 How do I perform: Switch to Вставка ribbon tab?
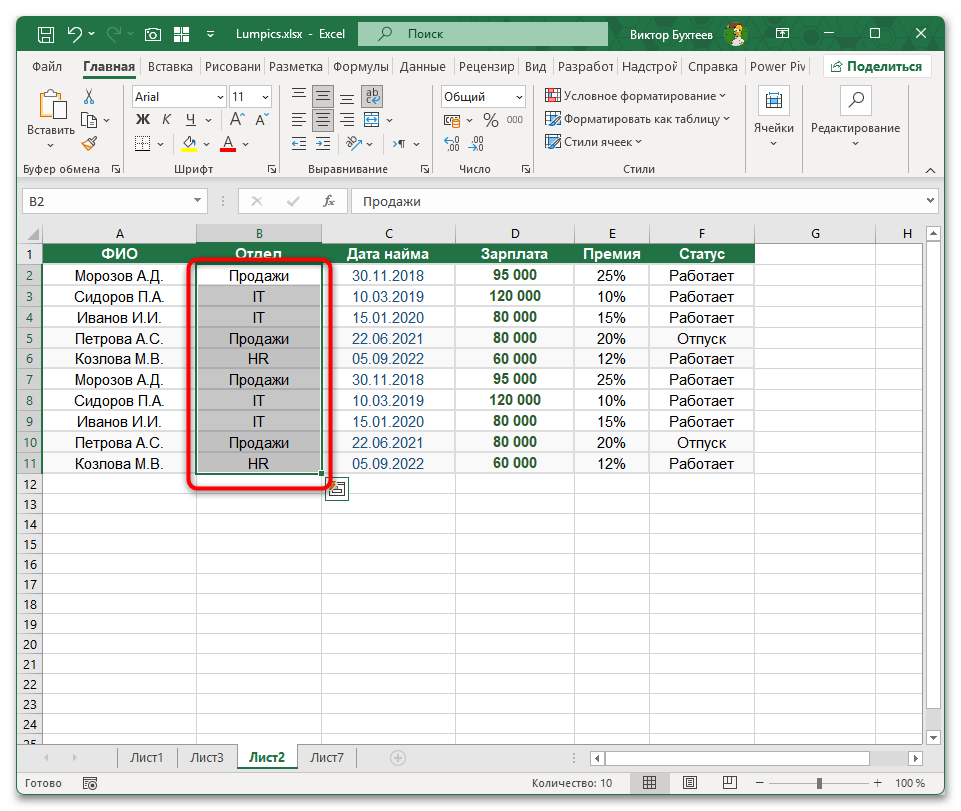[170, 66]
